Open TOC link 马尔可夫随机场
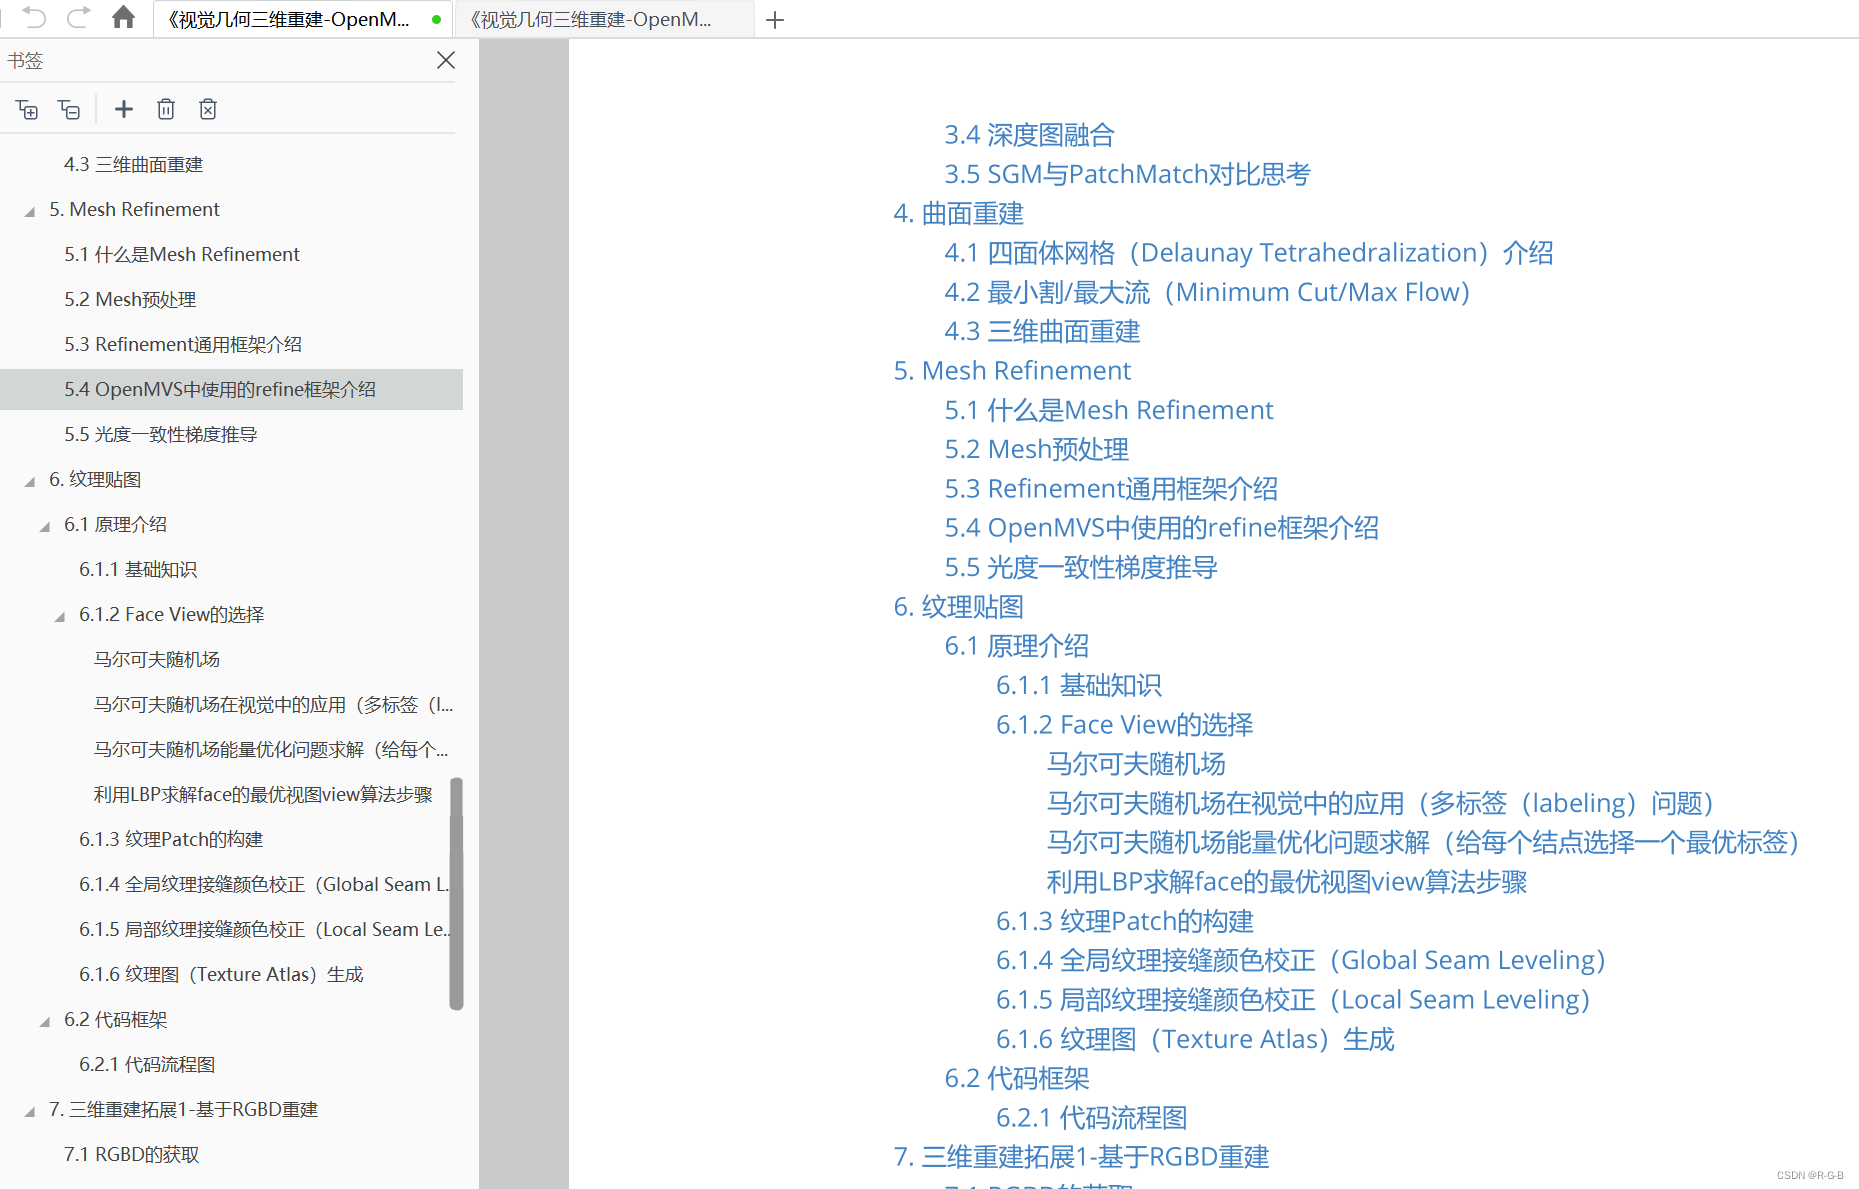Image resolution: width=1859 pixels, height=1189 pixels. pos(1136,763)
